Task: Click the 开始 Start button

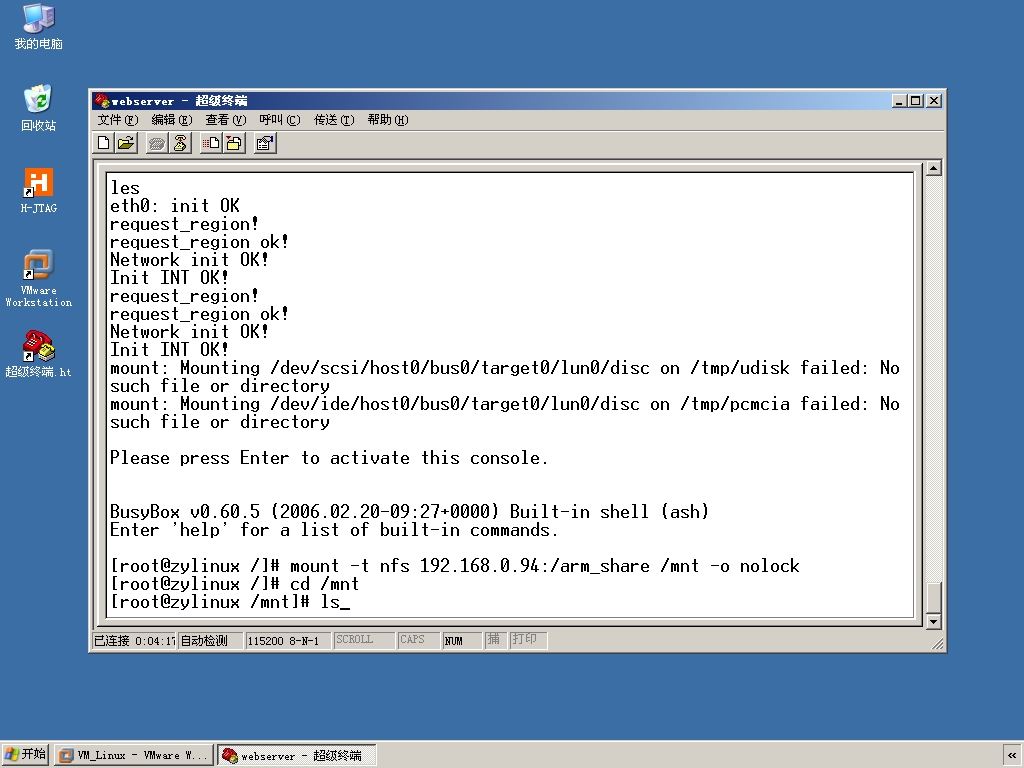Action: [25, 754]
